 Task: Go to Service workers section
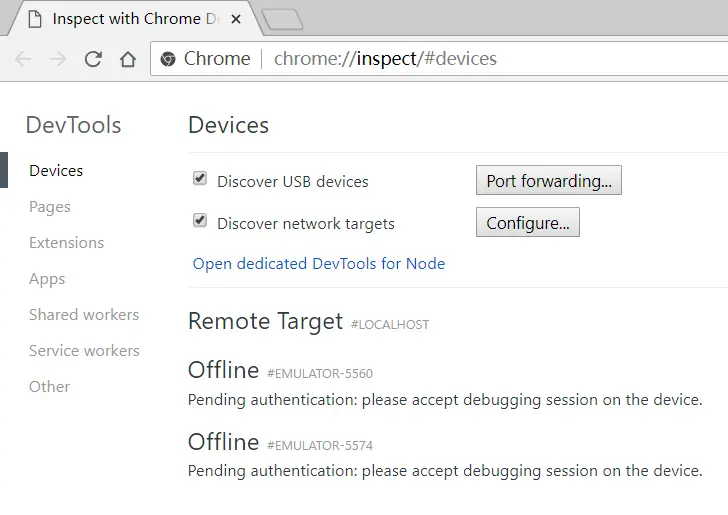coord(84,351)
